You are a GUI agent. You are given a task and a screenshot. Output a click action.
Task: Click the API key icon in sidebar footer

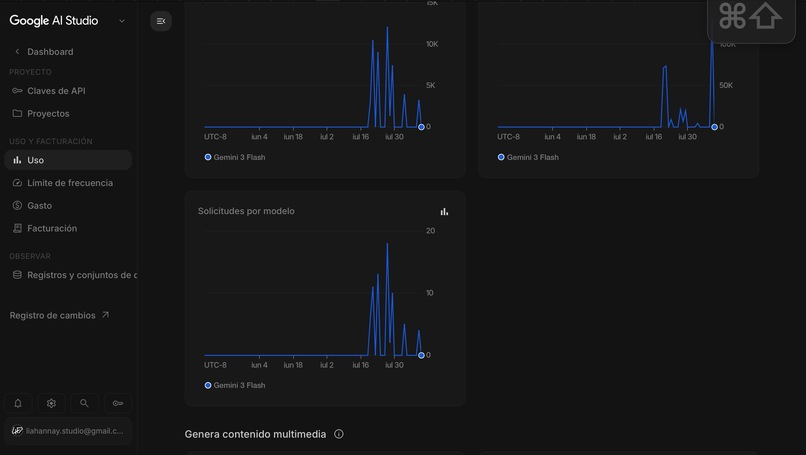pos(118,403)
